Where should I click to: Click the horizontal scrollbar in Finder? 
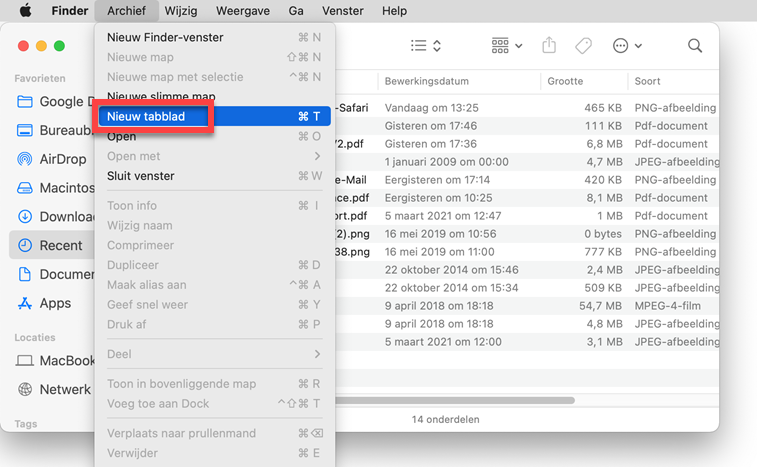click(x=455, y=400)
